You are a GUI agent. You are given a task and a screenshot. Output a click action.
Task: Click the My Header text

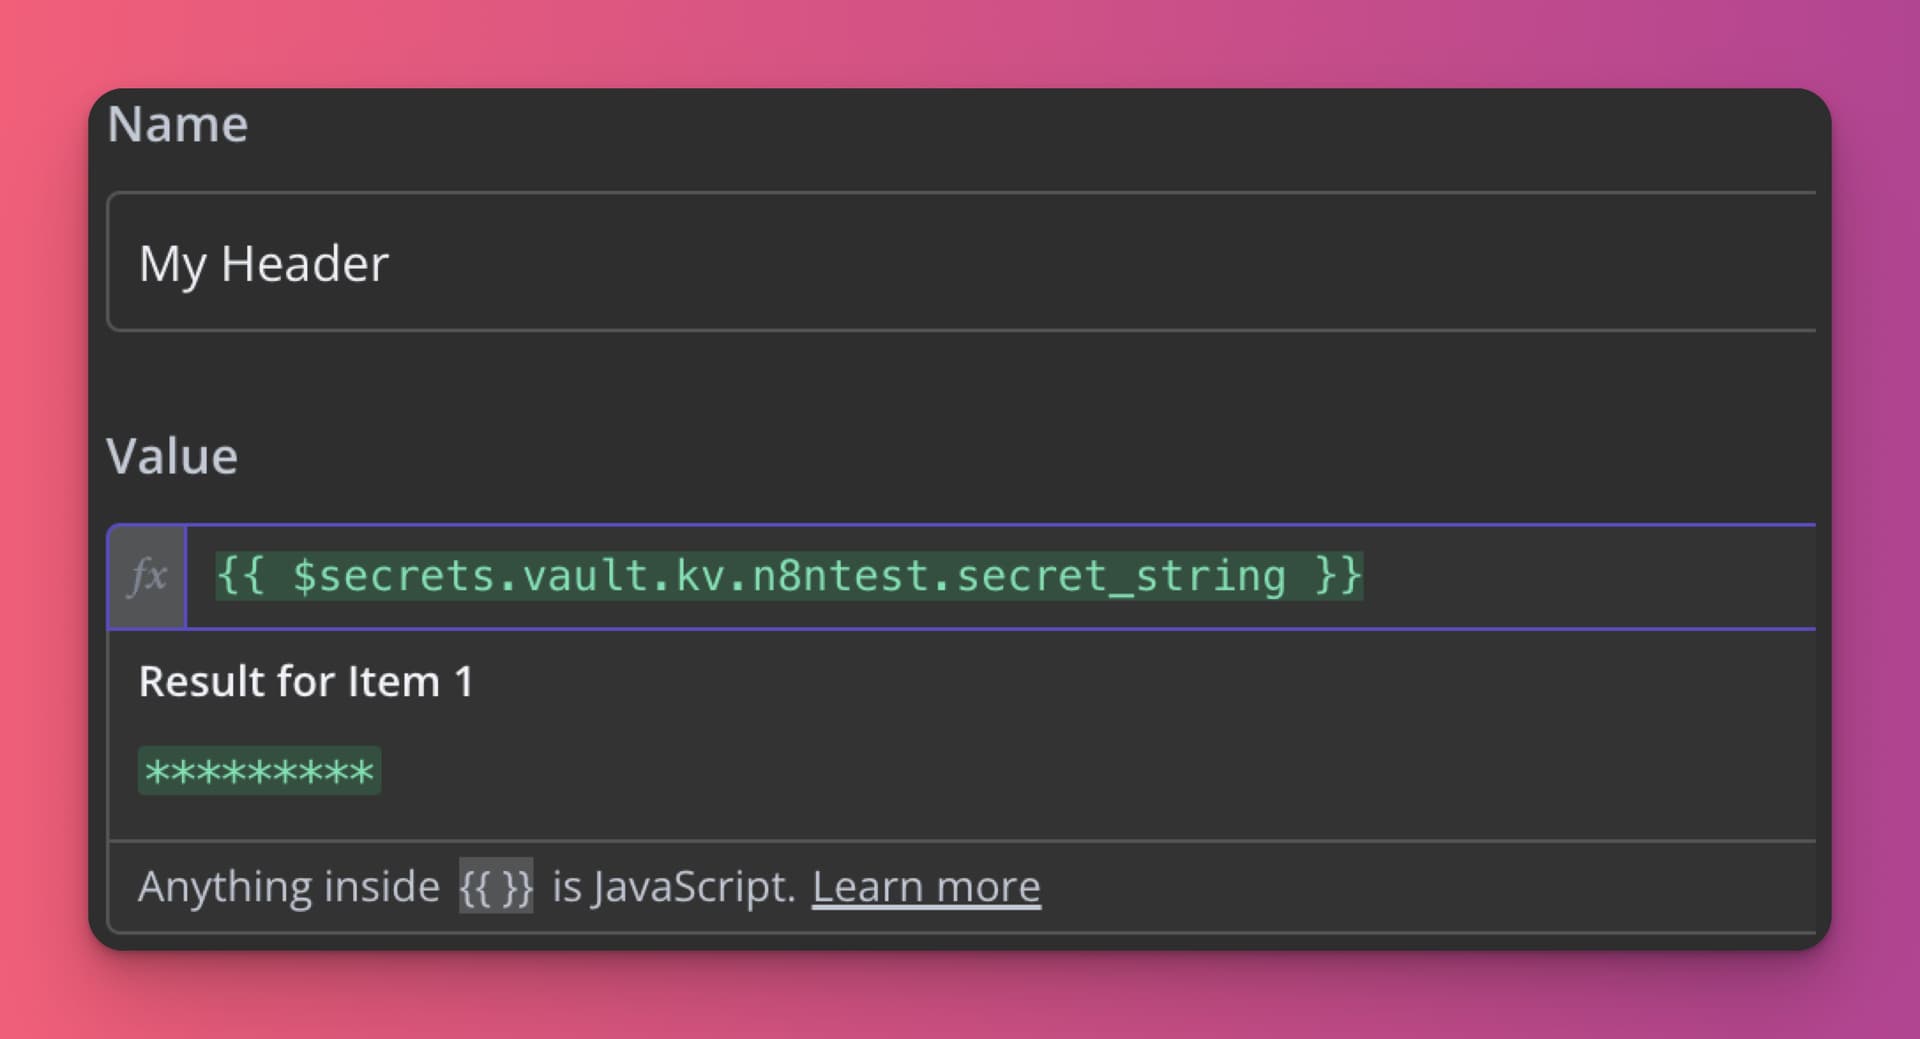click(263, 264)
